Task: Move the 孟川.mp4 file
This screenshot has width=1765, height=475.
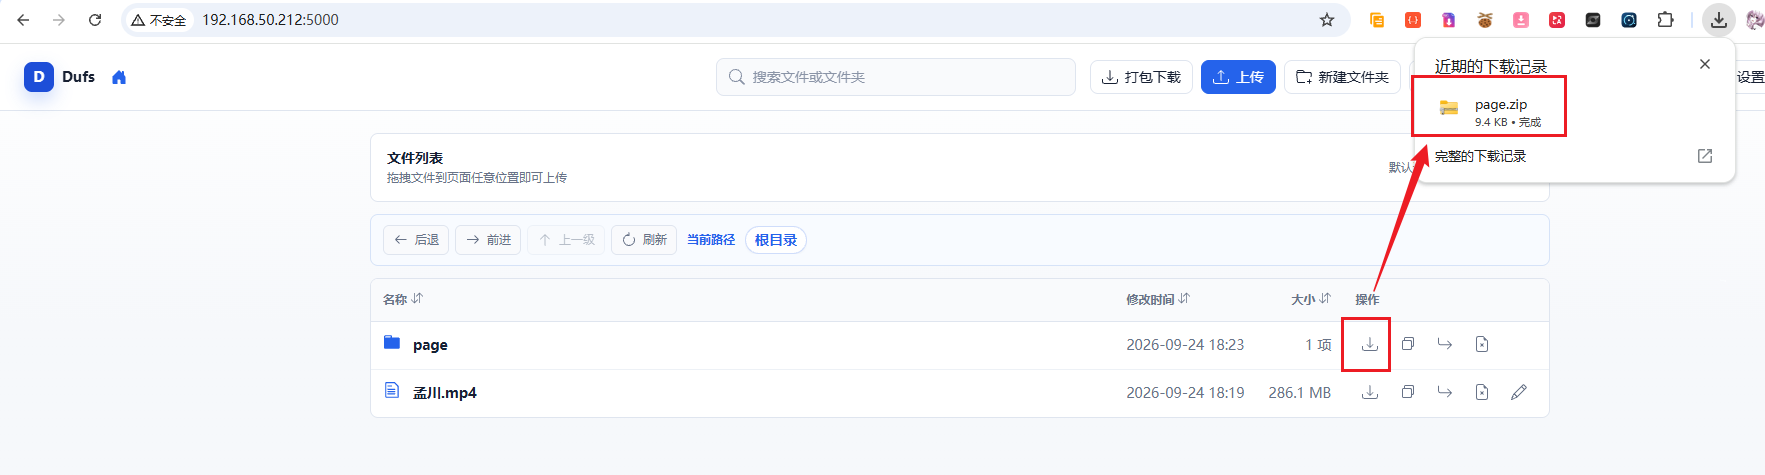Action: click(x=1445, y=392)
